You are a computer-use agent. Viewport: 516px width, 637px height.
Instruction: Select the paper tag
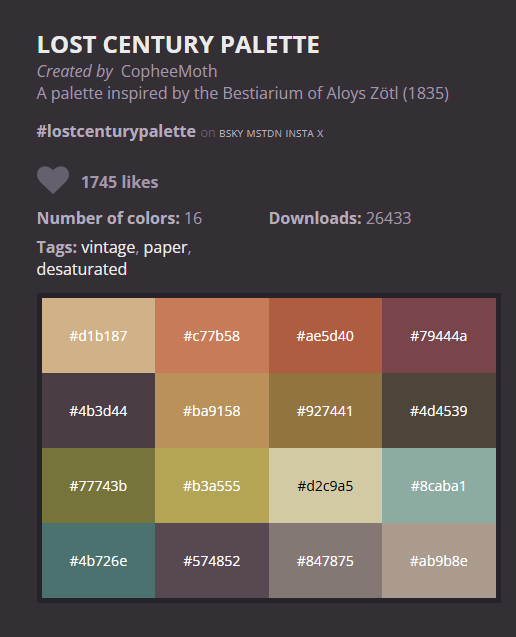165,247
